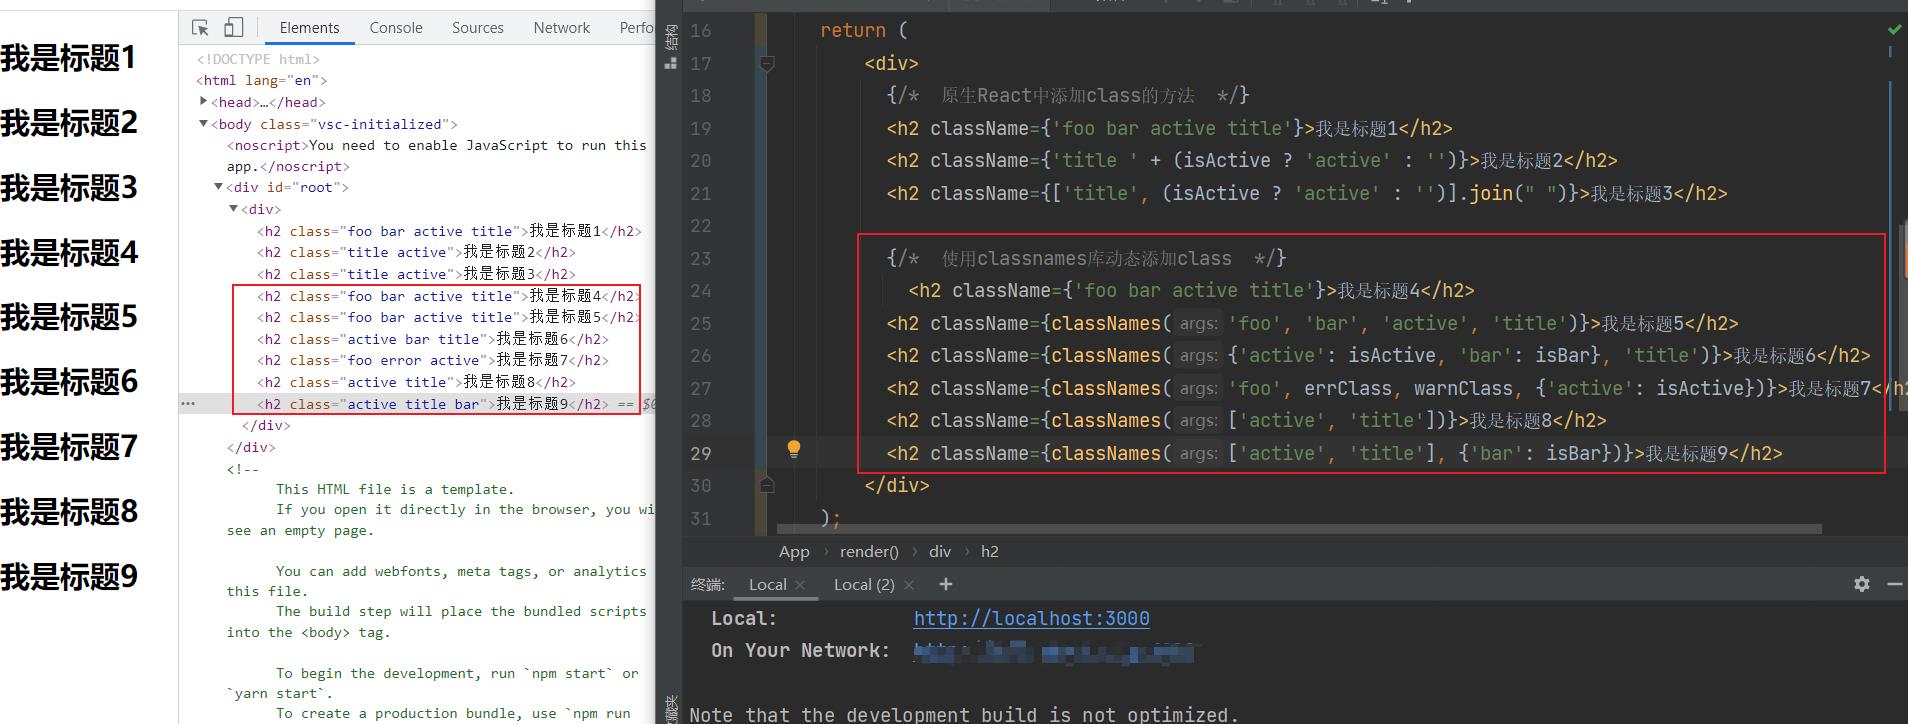Activate the DevTools element inspector icon
1908x724 pixels.
pyautogui.click(x=200, y=27)
